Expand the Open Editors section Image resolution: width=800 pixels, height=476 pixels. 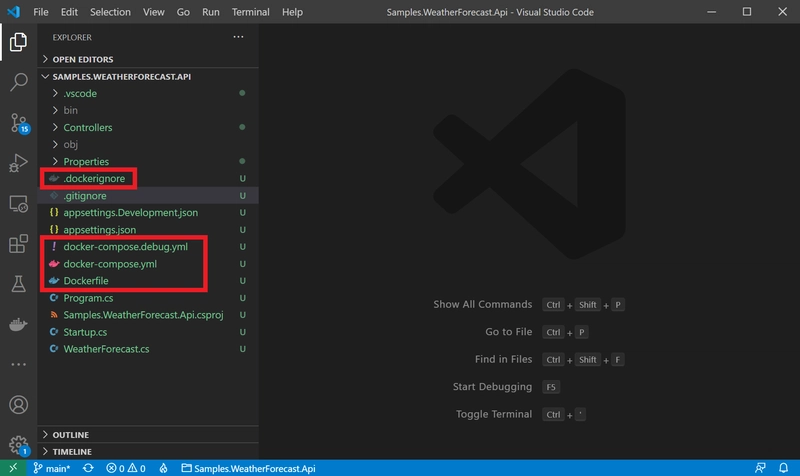click(148, 59)
